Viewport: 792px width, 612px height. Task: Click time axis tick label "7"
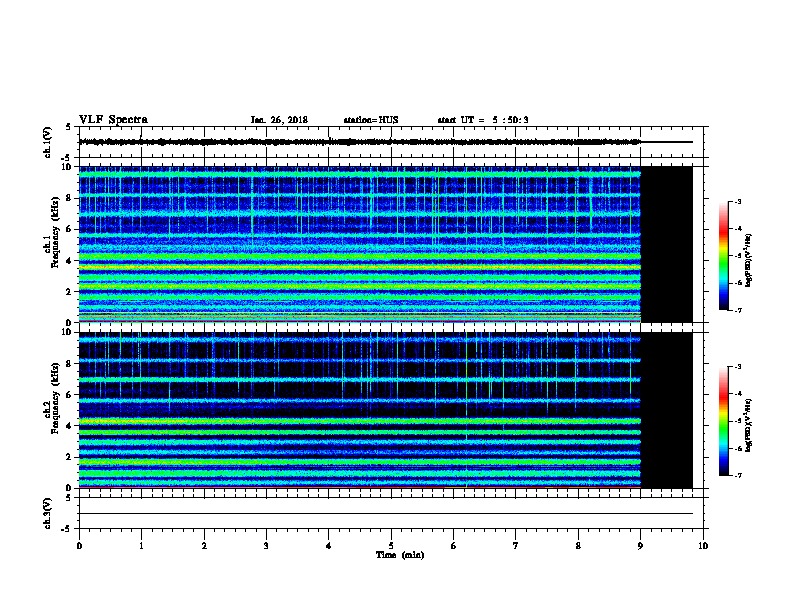516,546
